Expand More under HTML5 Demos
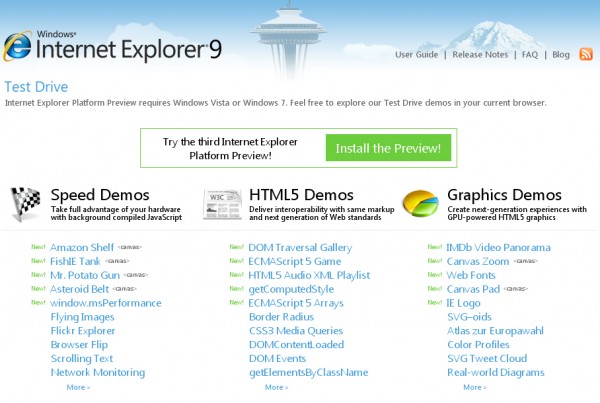The image size is (600, 403). pos(277,387)
